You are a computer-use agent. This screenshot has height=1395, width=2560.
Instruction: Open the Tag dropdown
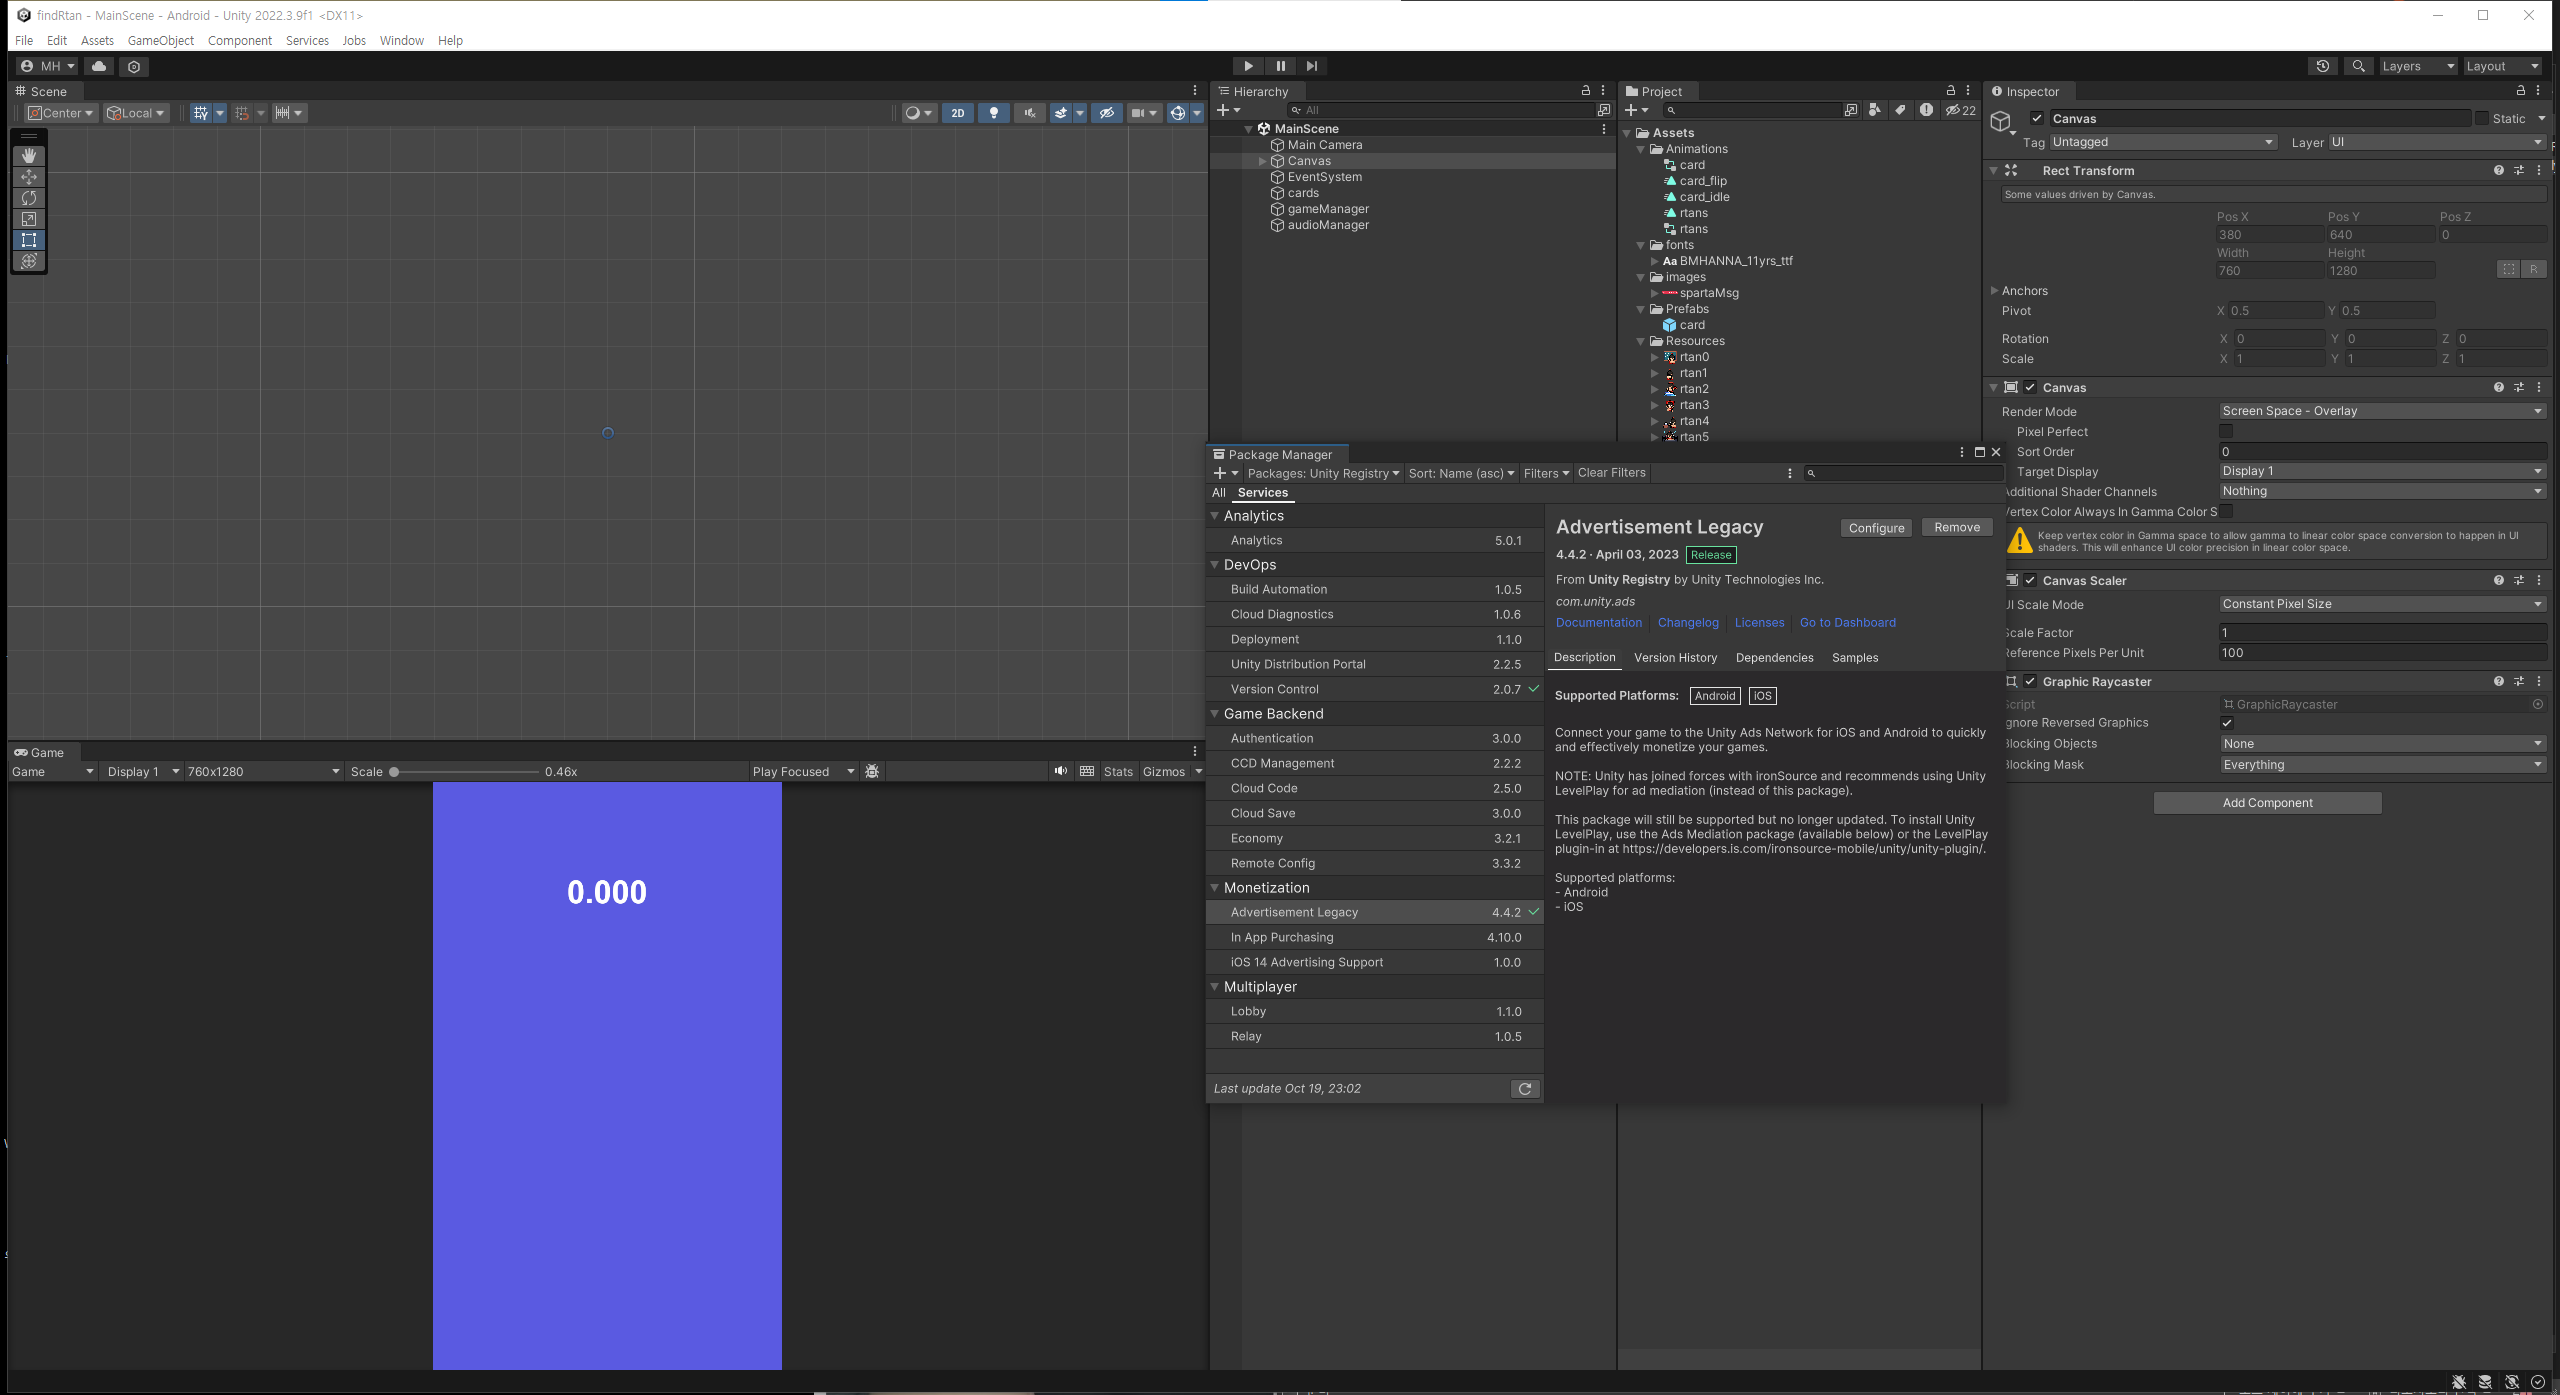(2163, 142)
